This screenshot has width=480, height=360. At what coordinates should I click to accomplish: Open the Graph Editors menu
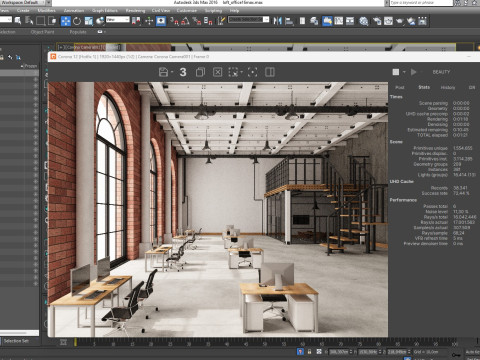coord(105,11)
